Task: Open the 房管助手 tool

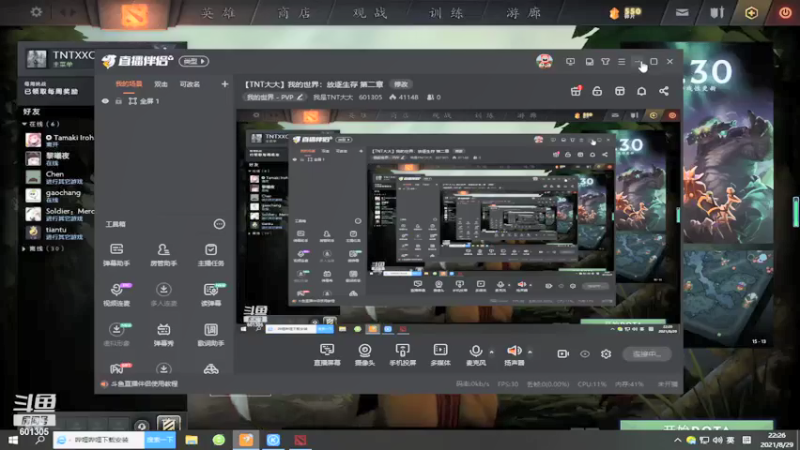Action: click(163, 255)
